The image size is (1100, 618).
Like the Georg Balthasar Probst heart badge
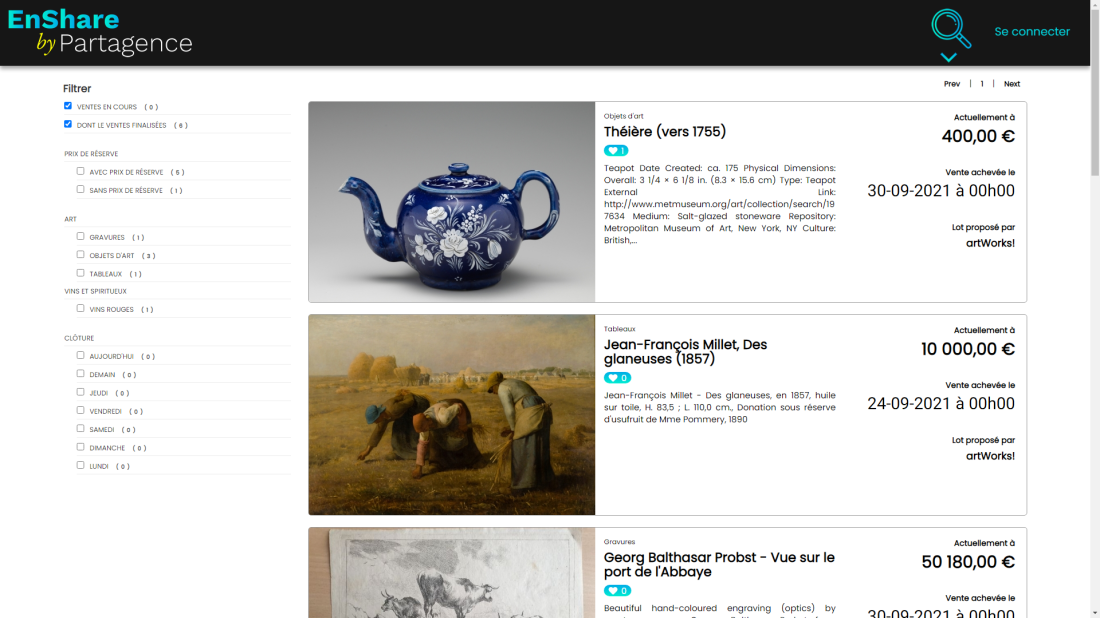point(617,591)
